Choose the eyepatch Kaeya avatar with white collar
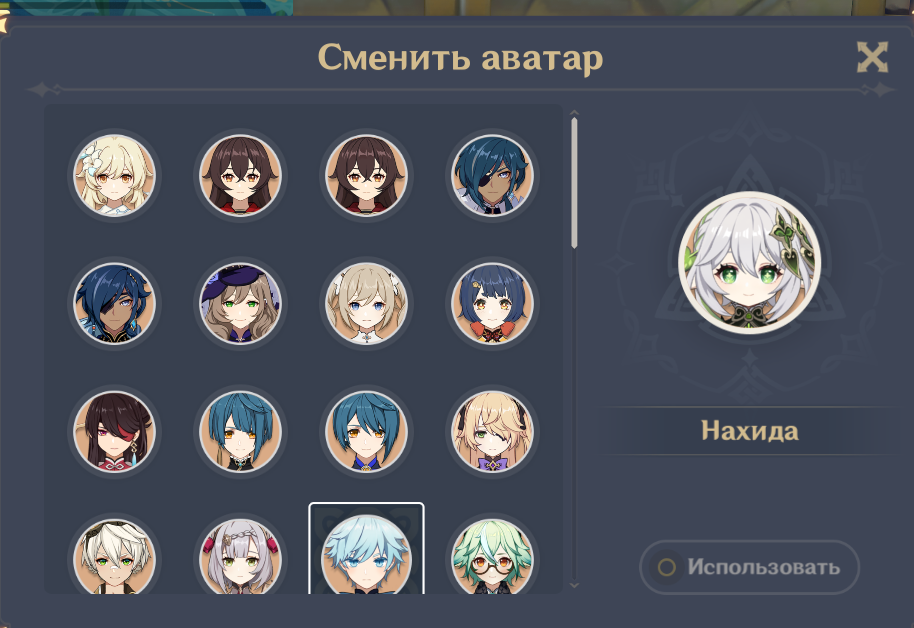 493,176
